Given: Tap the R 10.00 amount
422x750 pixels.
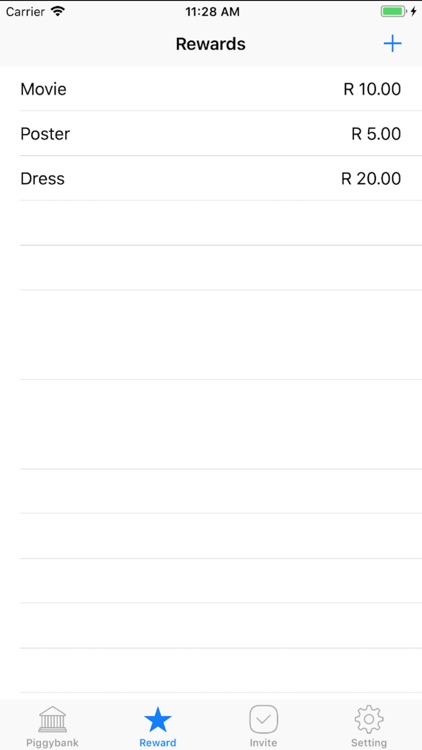Looking at the screenshot, I should (x=372, y=89).
